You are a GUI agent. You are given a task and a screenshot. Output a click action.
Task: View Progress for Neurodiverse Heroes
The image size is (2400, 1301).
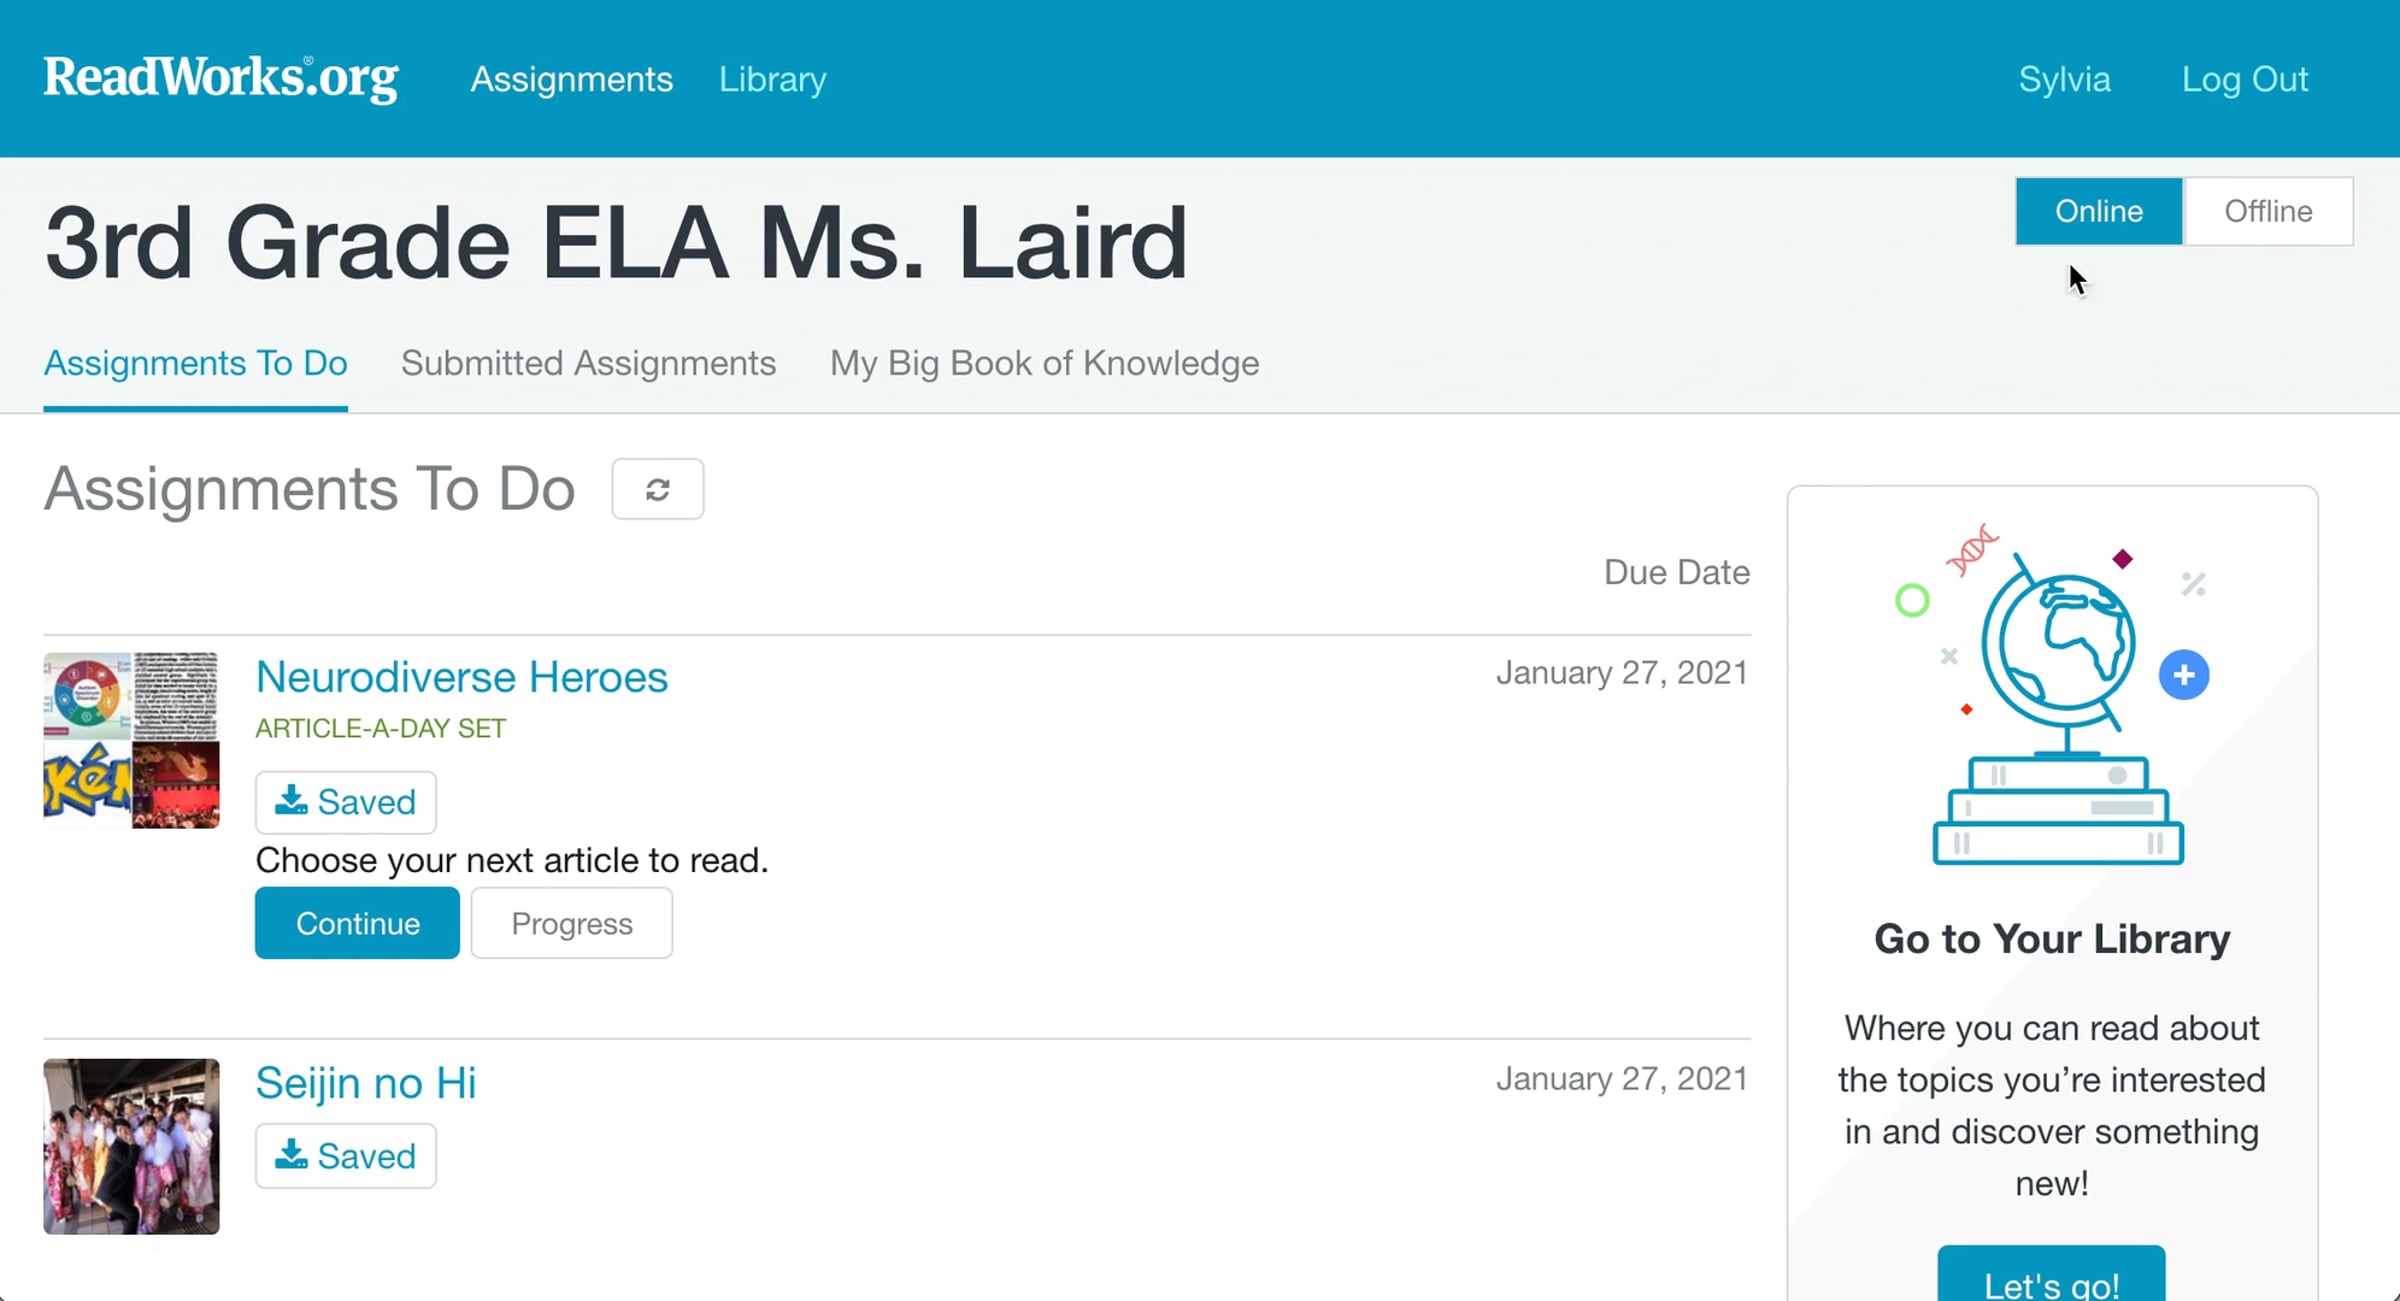(572, 923)
